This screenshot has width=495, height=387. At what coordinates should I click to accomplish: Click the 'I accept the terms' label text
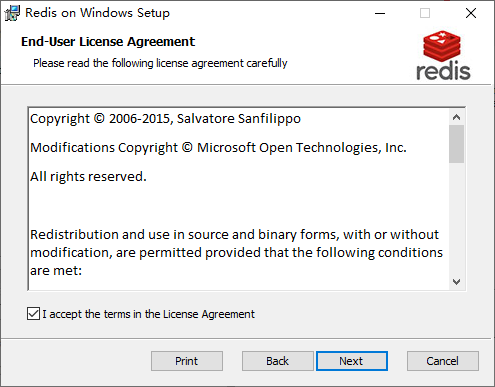[148, 314]
